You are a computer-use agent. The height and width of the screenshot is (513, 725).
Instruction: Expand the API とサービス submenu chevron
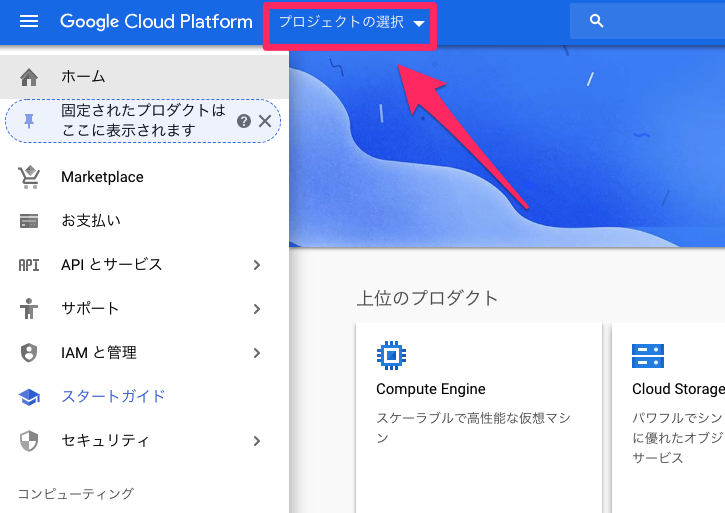coord(257,265)
